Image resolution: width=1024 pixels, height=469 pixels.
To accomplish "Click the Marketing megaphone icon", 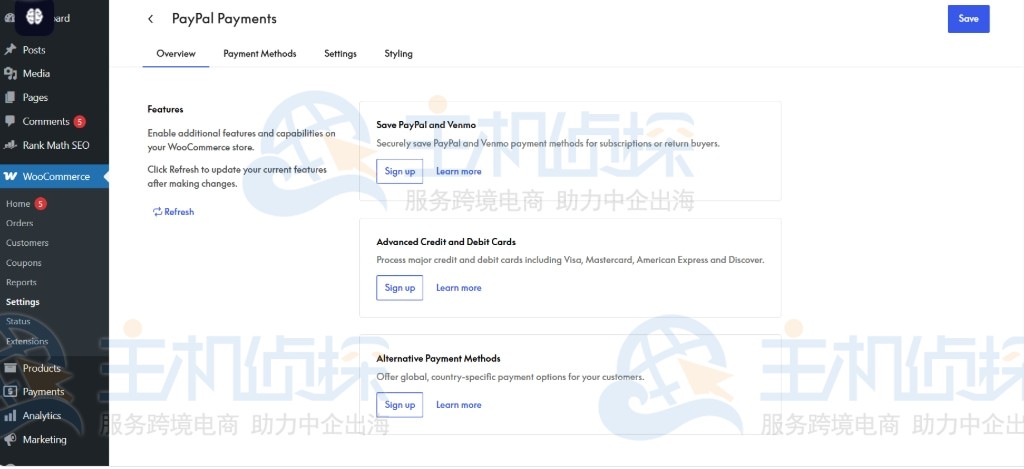I will coord(10,440).
